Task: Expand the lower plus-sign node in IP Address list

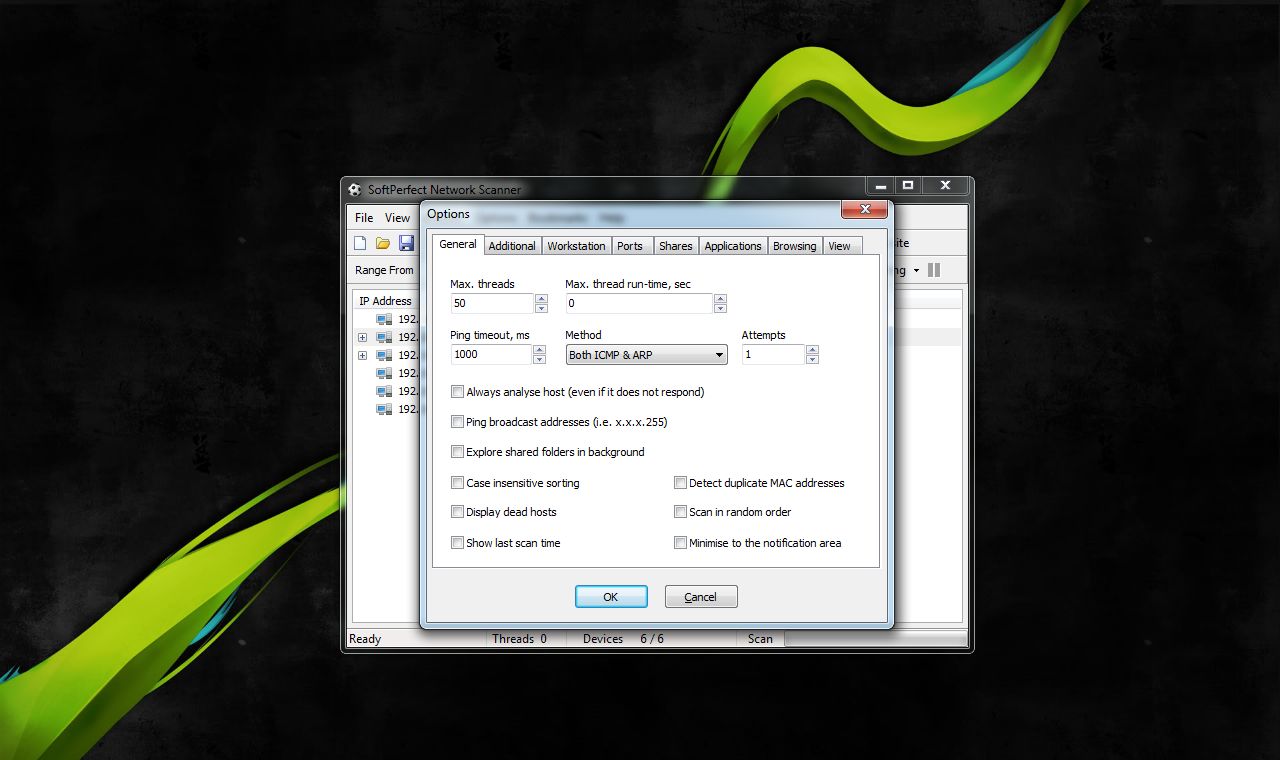Action: pos(362,355)
